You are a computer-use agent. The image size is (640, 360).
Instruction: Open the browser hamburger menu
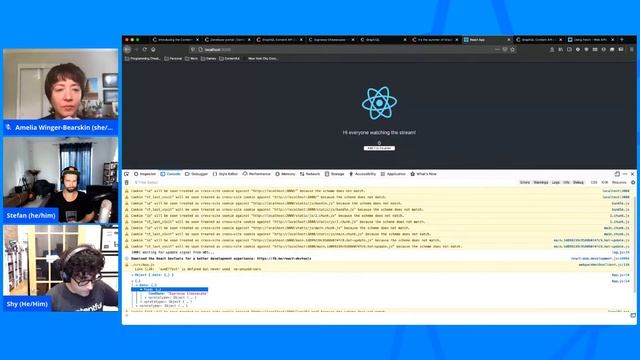click(x=632, y=49)
